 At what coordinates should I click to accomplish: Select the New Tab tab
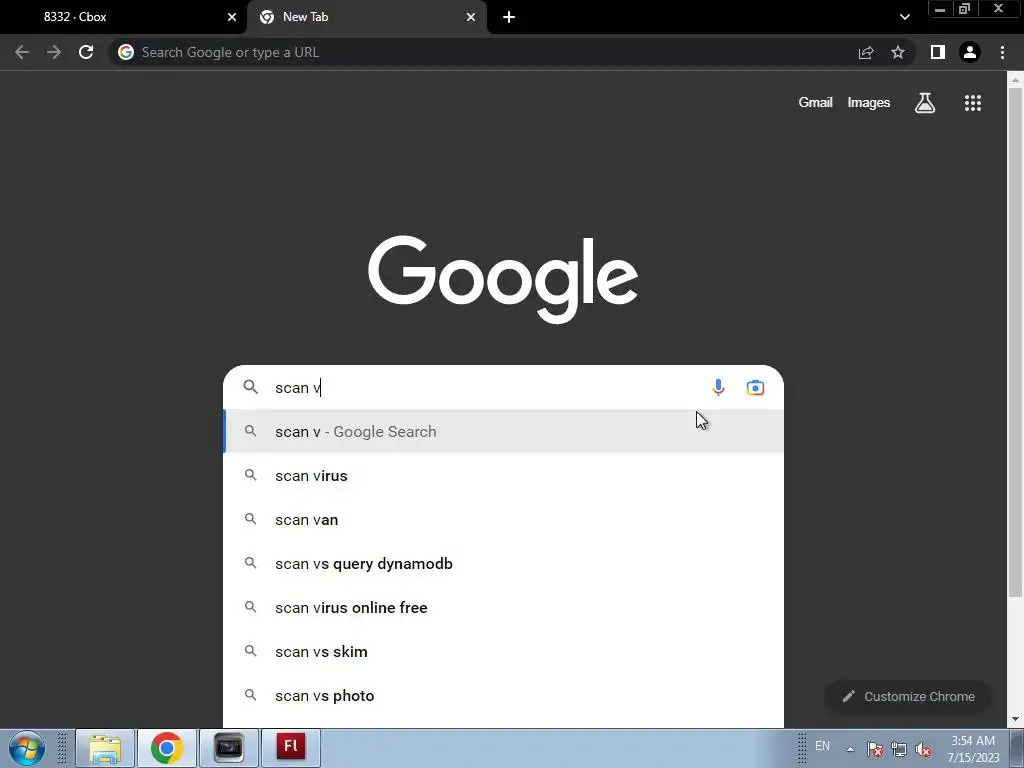366,17
